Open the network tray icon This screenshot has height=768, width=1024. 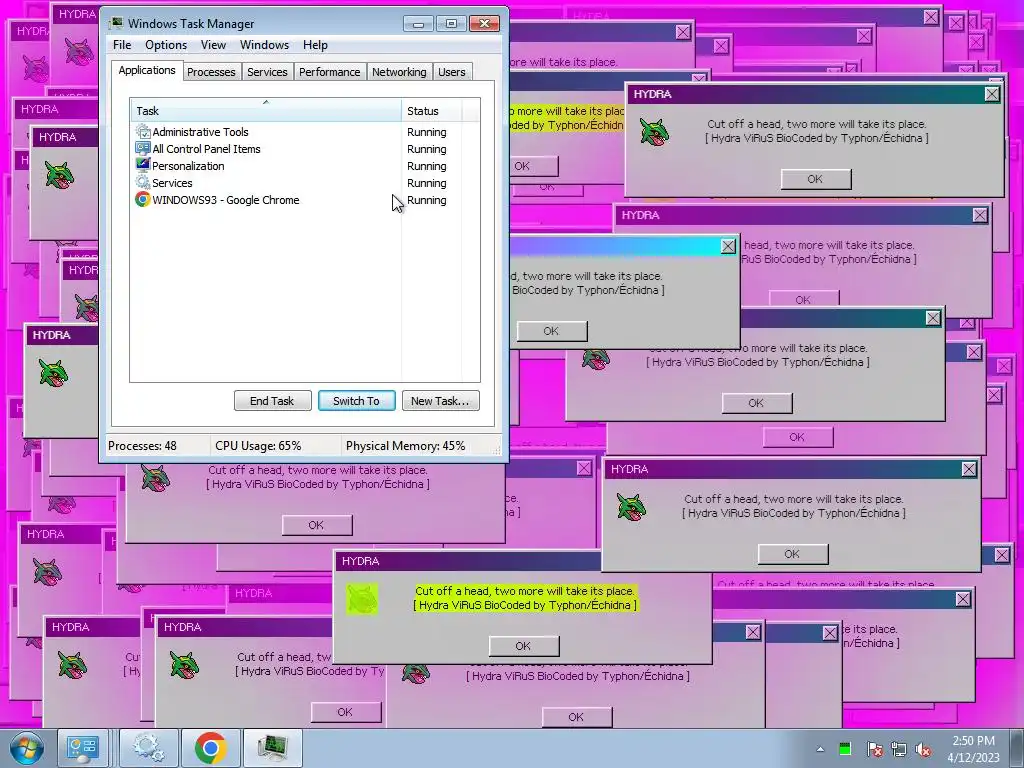tap(899, 749)
